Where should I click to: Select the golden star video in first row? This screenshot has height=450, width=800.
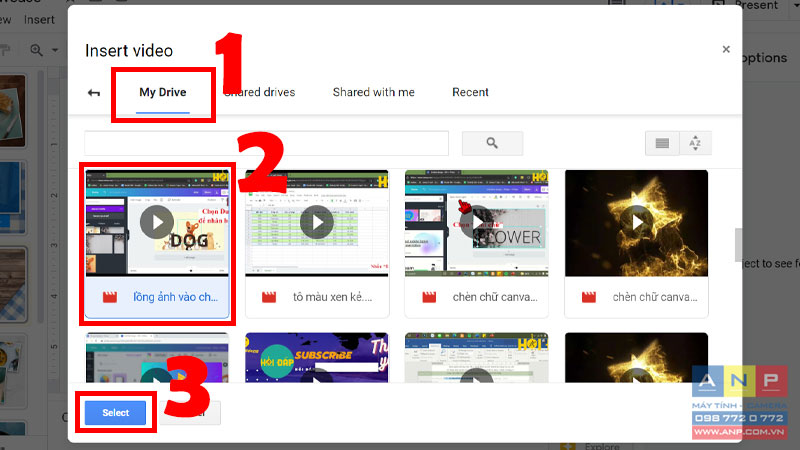tap(636, 223)
